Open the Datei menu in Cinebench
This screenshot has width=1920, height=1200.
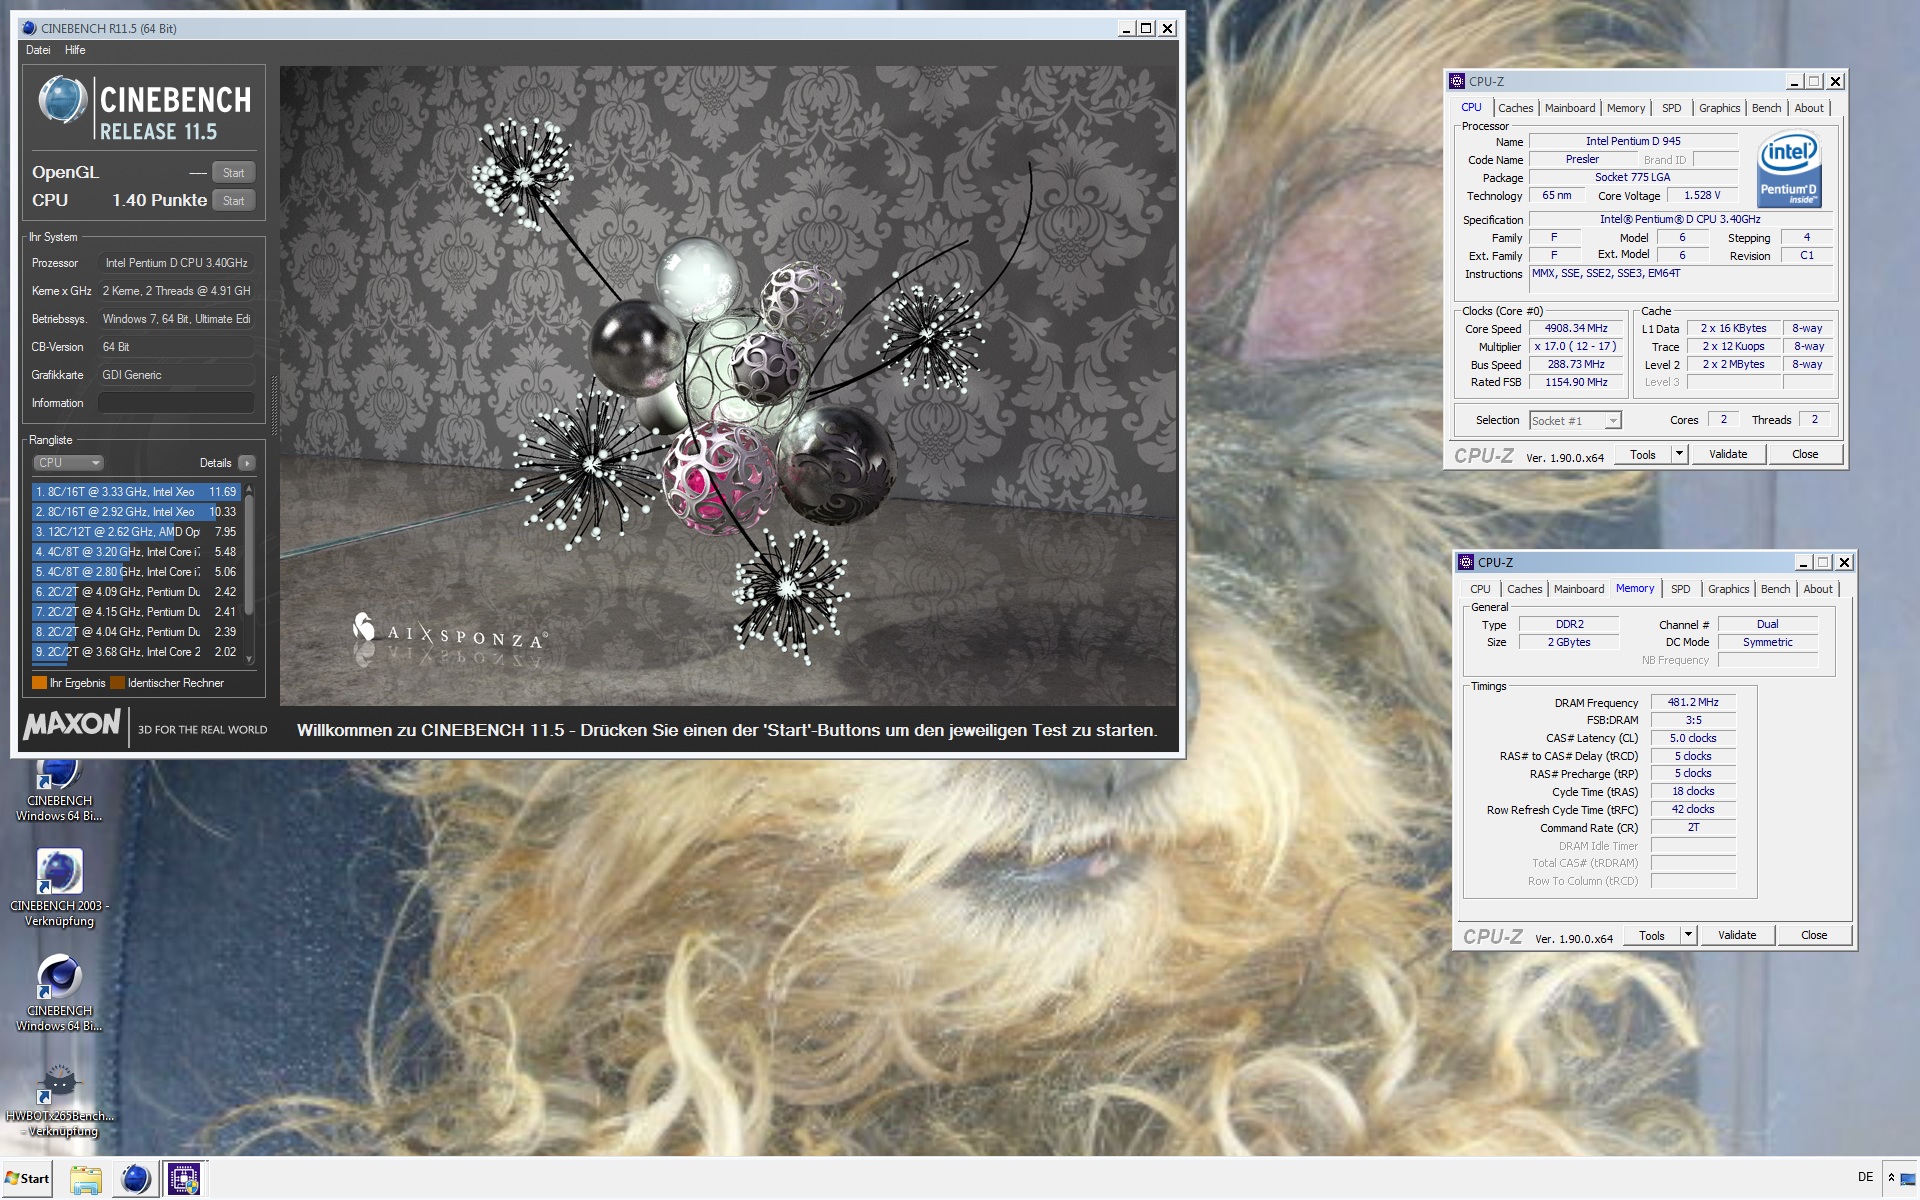[x=38, y=50]
